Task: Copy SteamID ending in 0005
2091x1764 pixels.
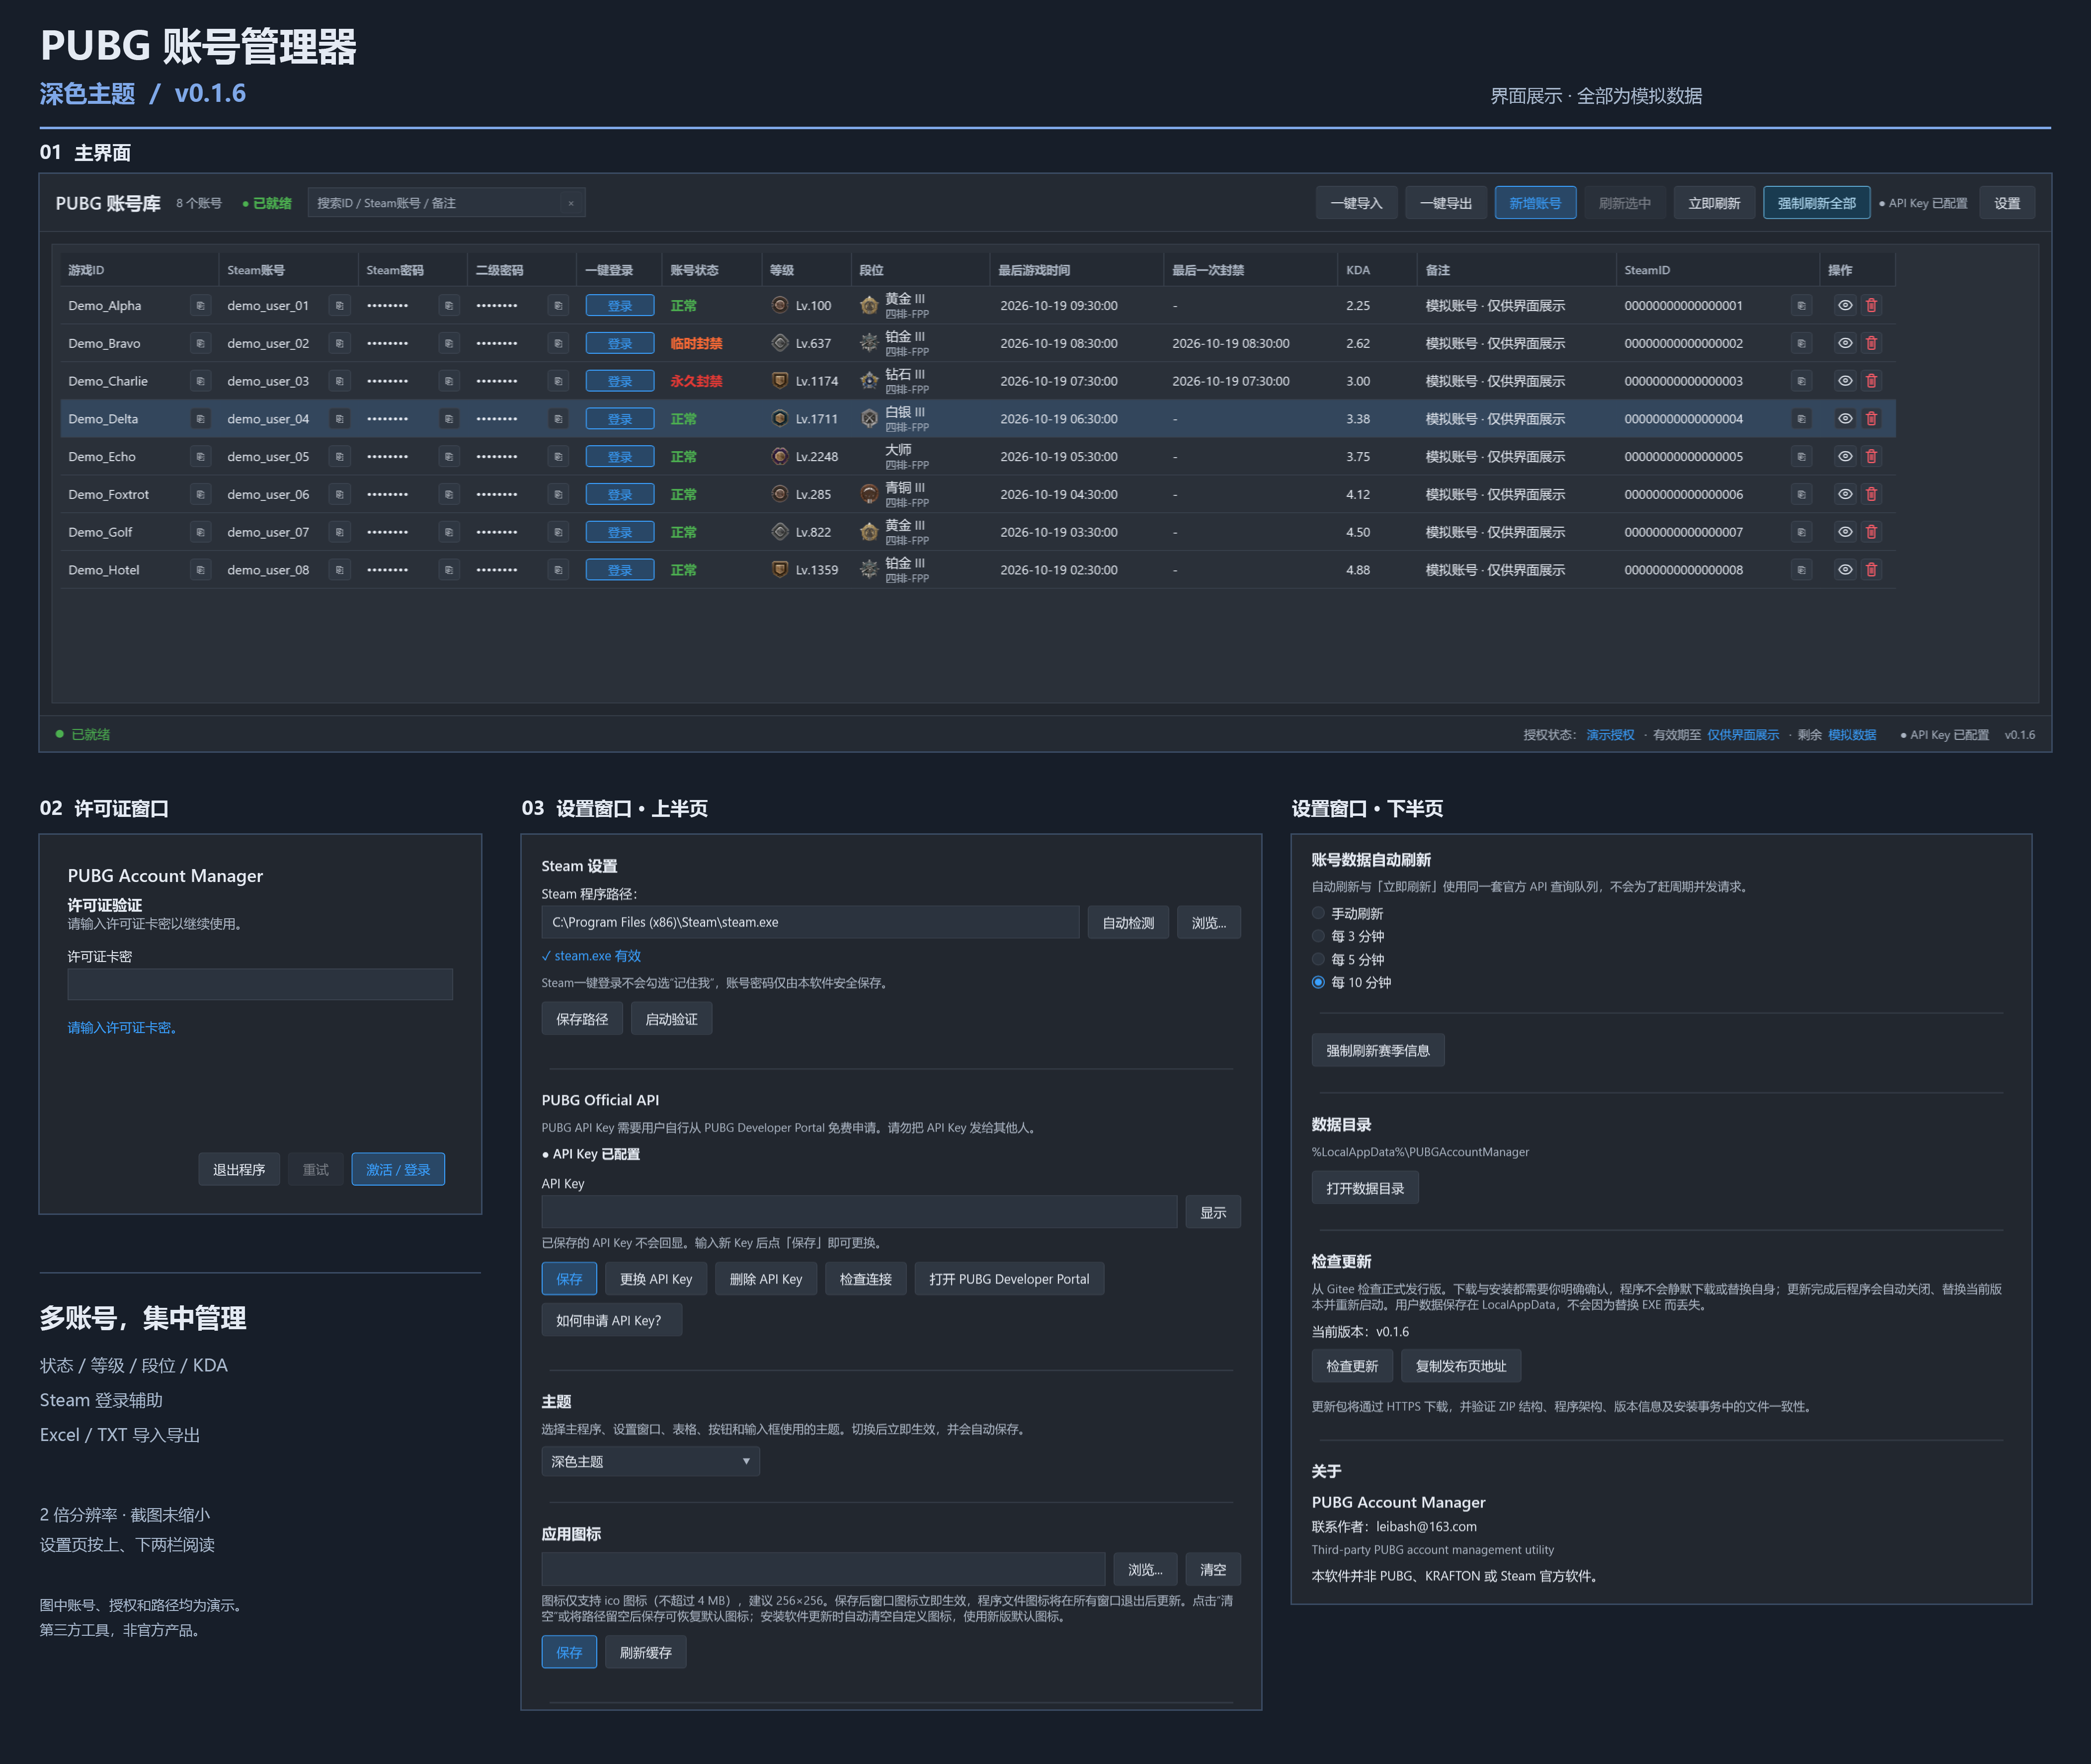Action: pos(1801,457)
